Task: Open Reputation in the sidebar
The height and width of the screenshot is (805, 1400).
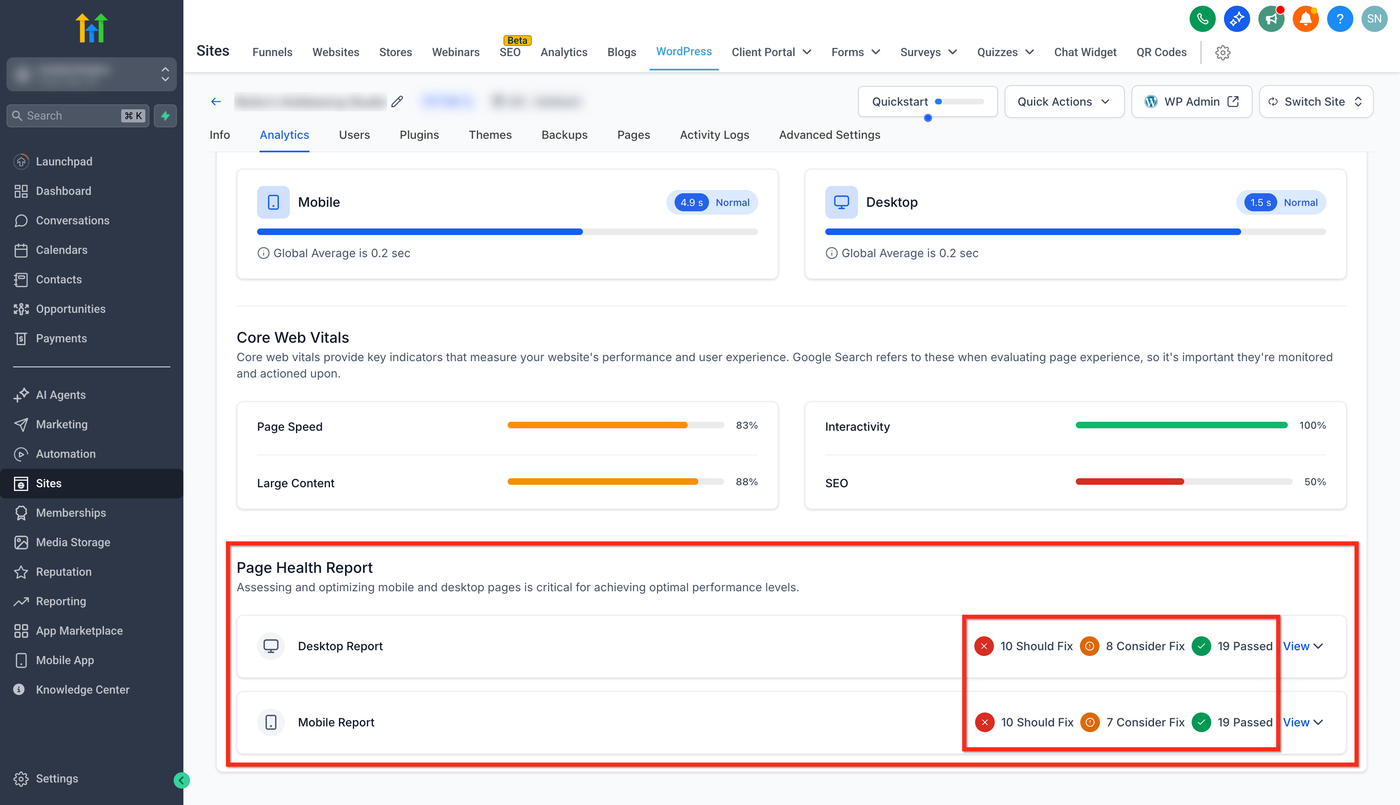Action: [x=64, y=572]
